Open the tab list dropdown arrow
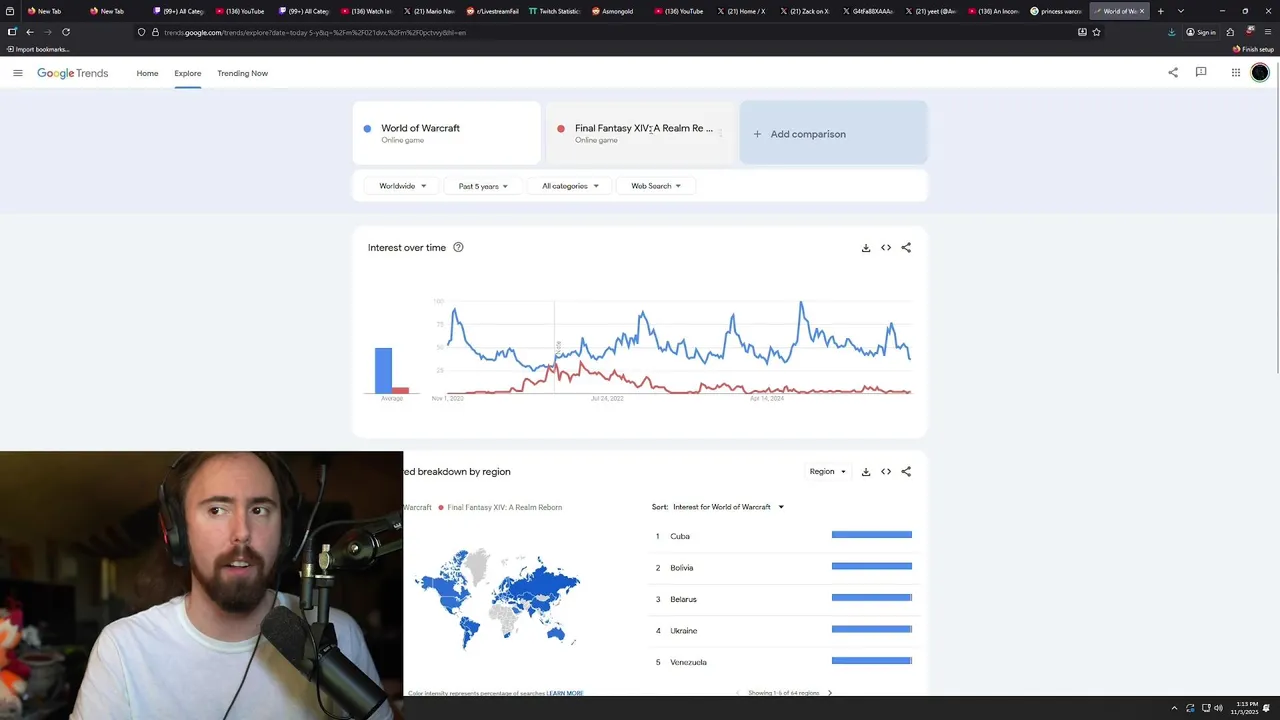Image resolution: width=1280 pixels, height=720 pixels. point(1181,11)
